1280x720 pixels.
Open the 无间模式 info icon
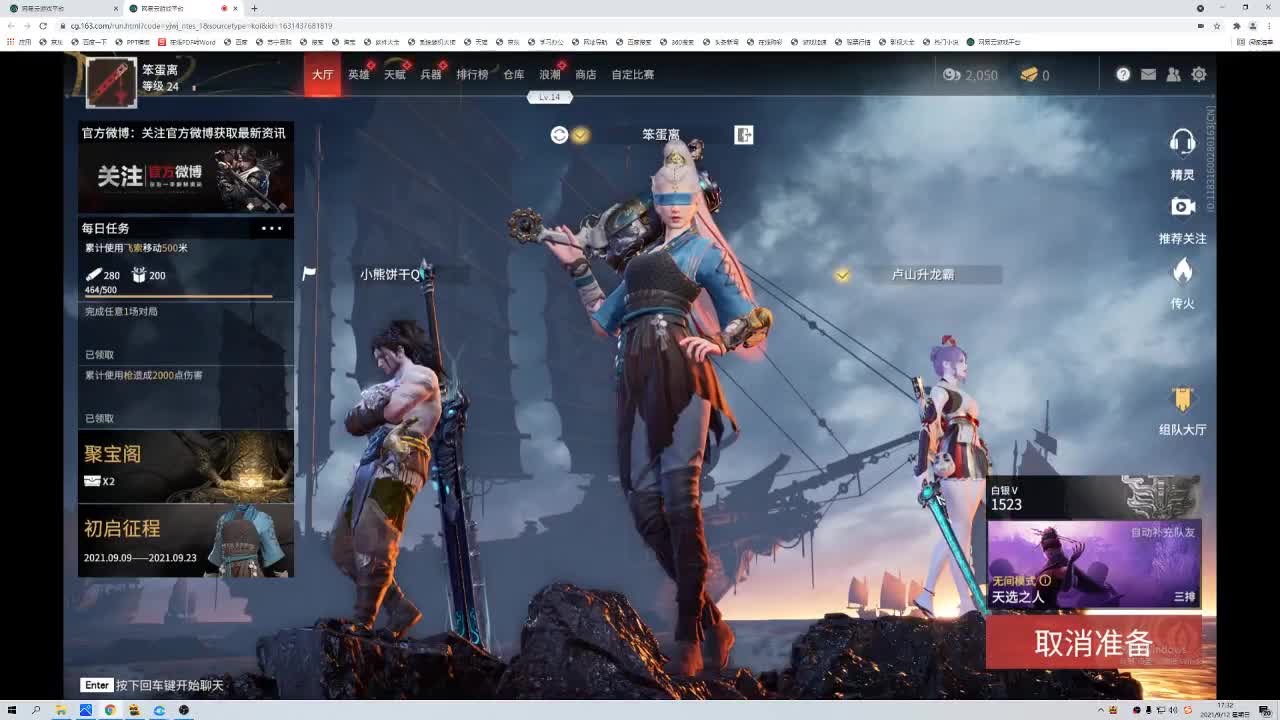click(1045, 580)
